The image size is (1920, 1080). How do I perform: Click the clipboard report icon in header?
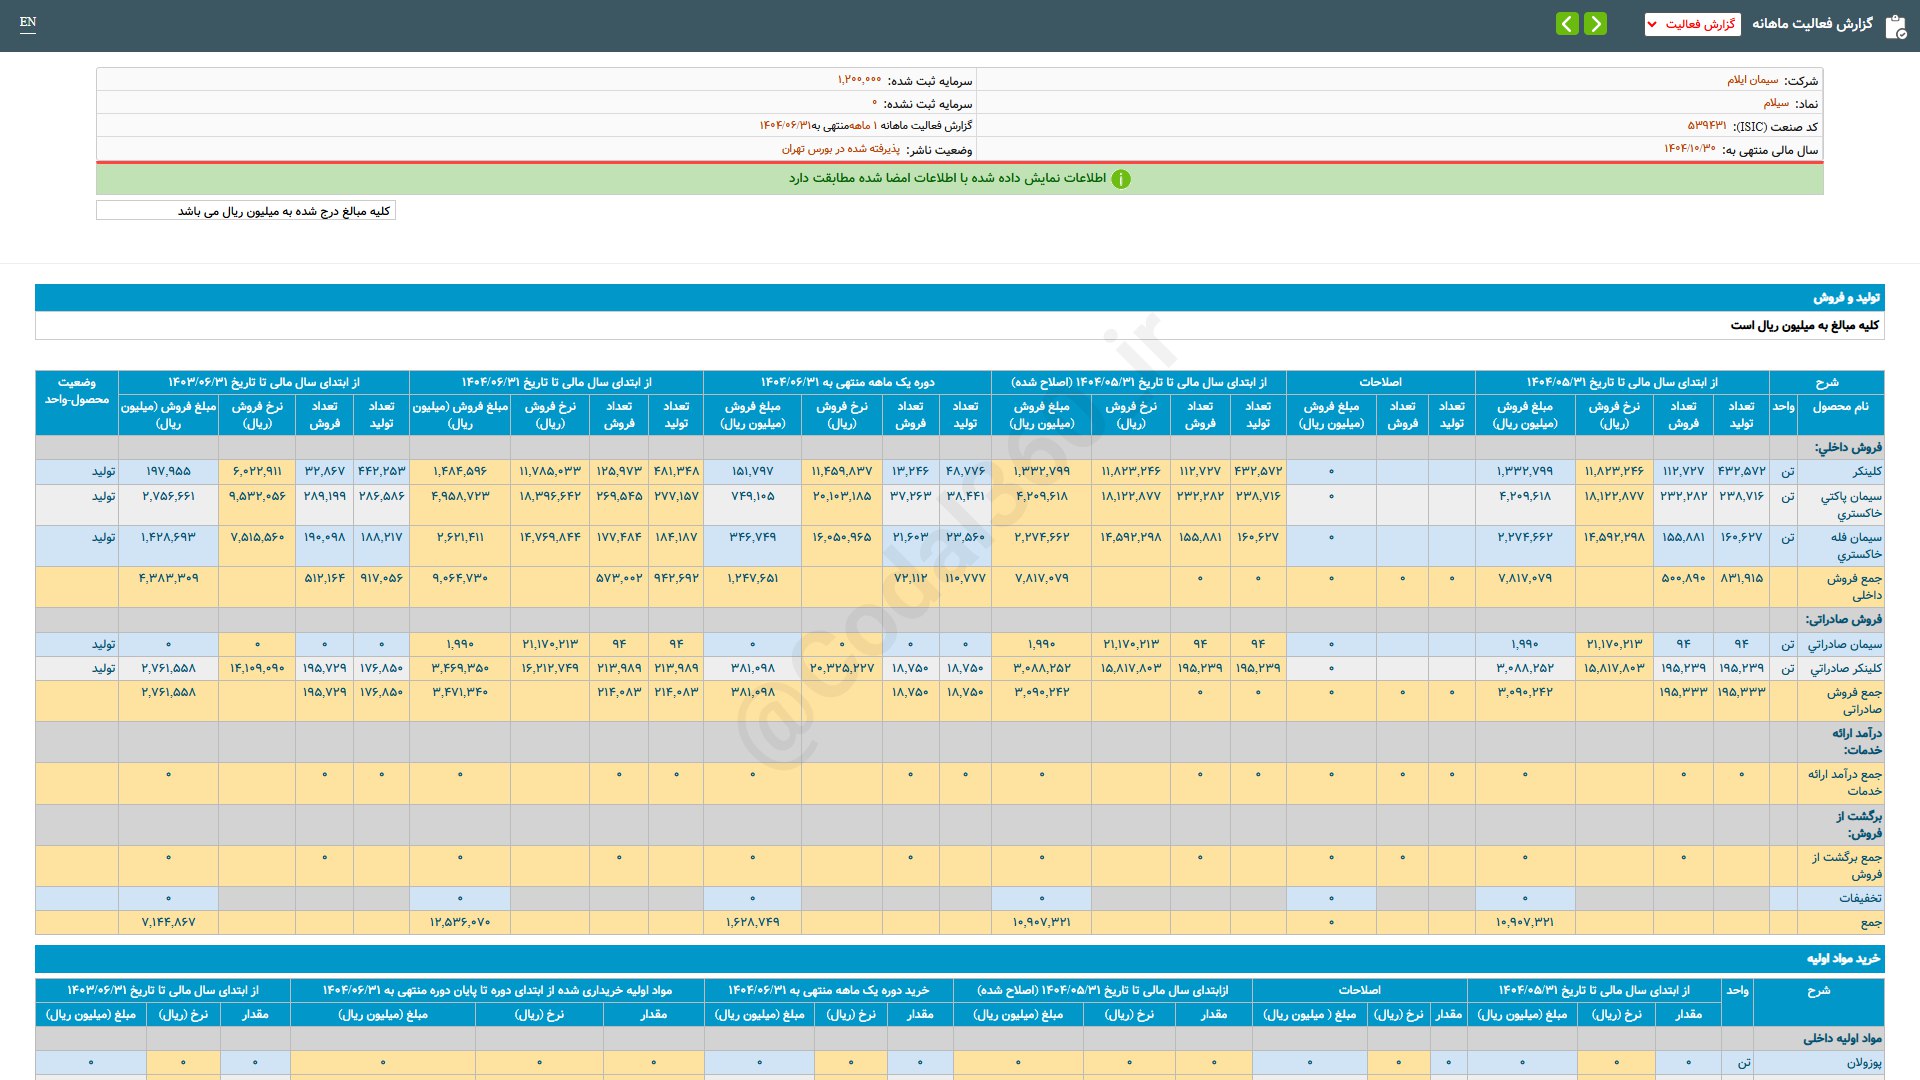(x=1895, y=26)
